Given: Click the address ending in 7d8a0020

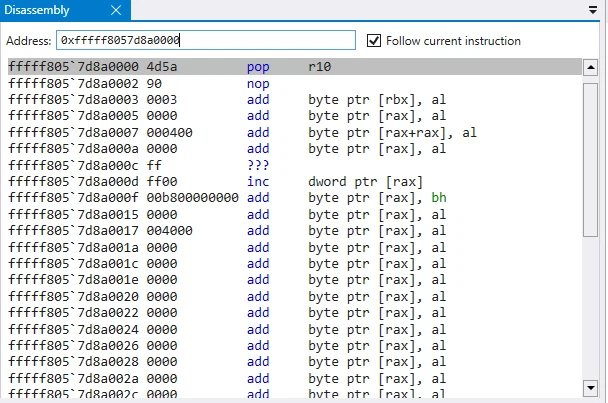Looking at the screenshot, I should (x=73, y=297).
